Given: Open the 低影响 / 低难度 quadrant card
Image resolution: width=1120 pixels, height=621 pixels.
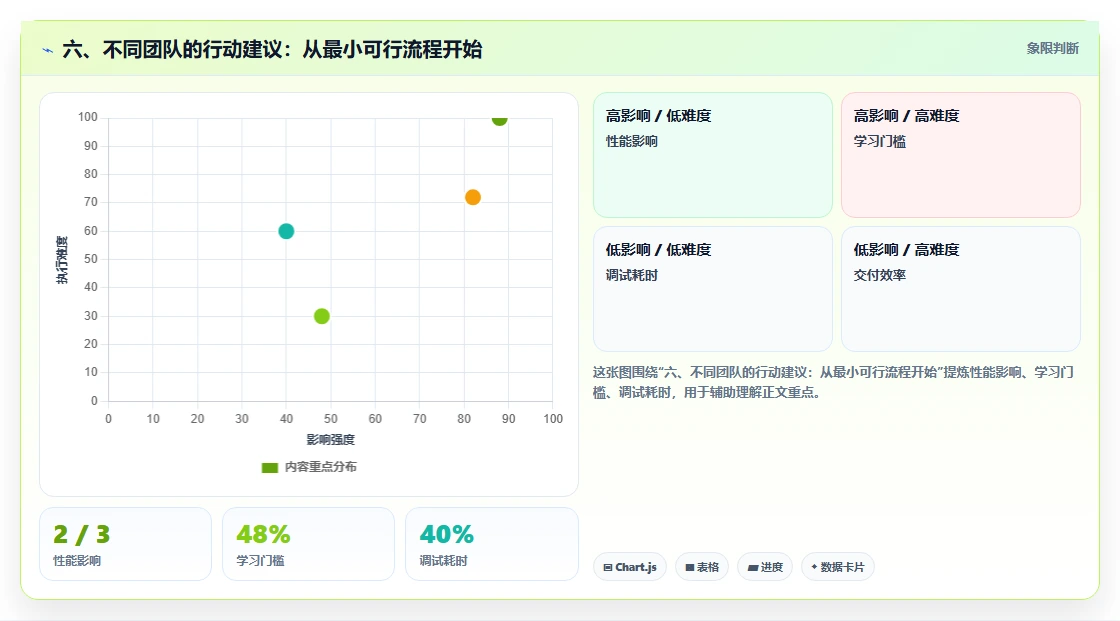Looking at the screenshot, I should 713,289.
